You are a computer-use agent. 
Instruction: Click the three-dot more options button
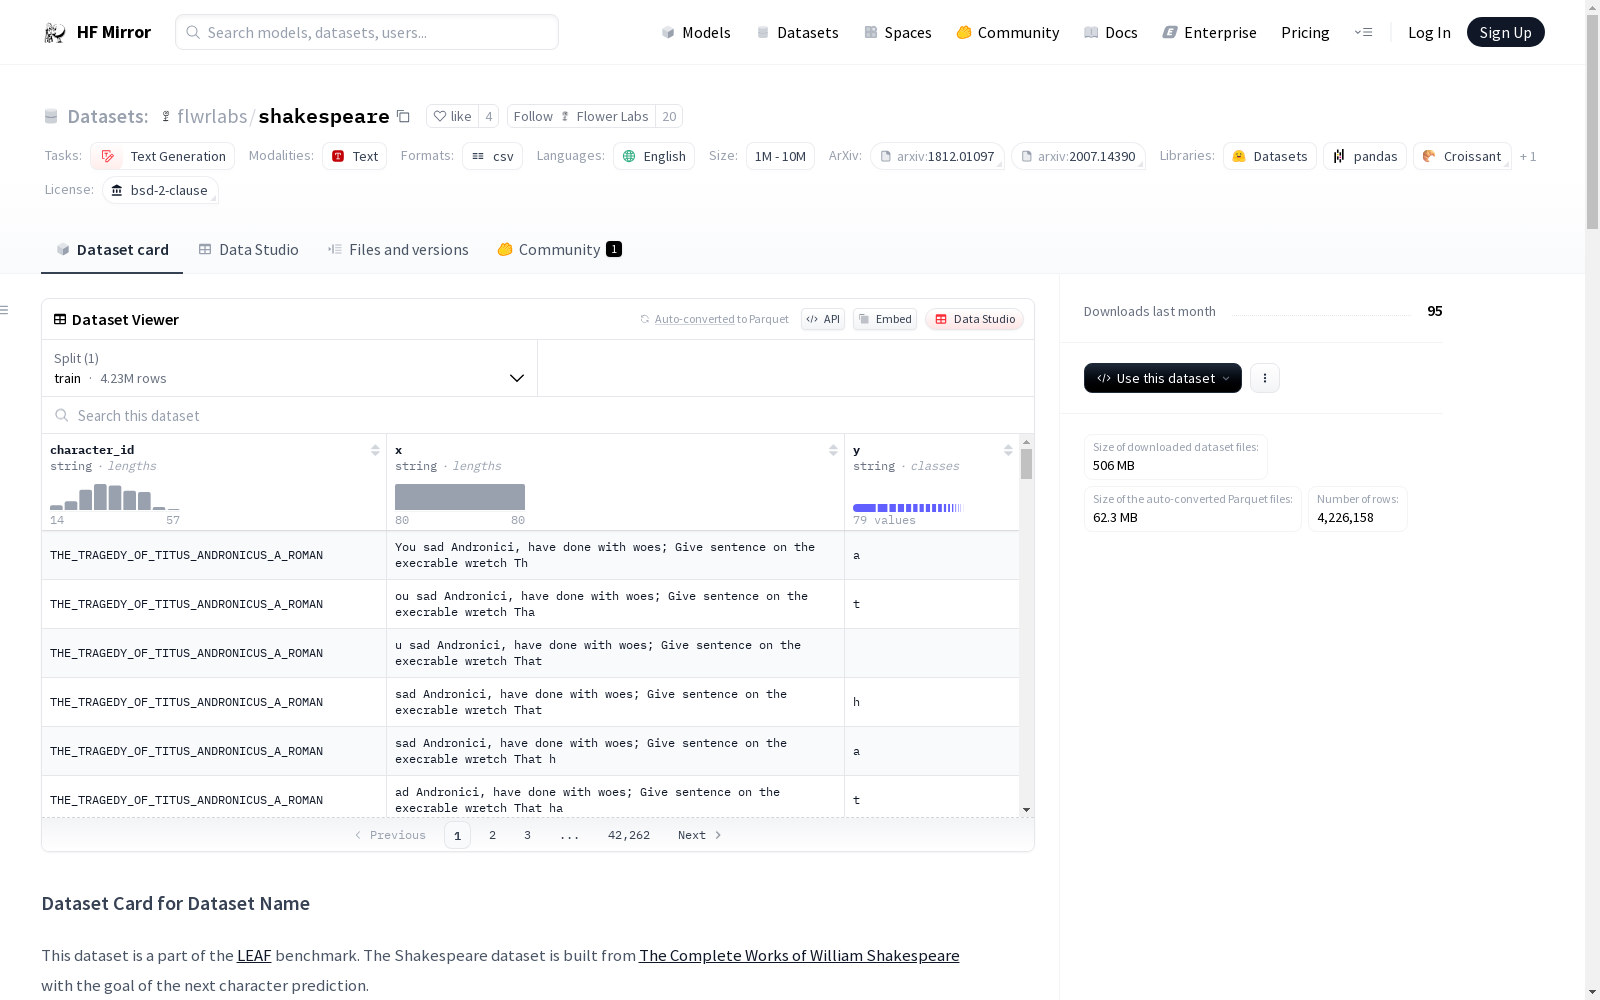coord(1265,378)
